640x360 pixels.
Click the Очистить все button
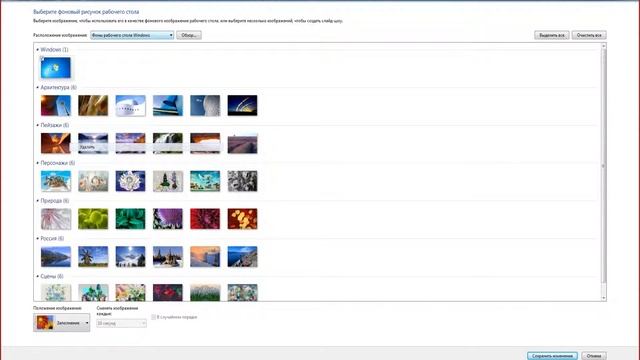tap(589, 35)
